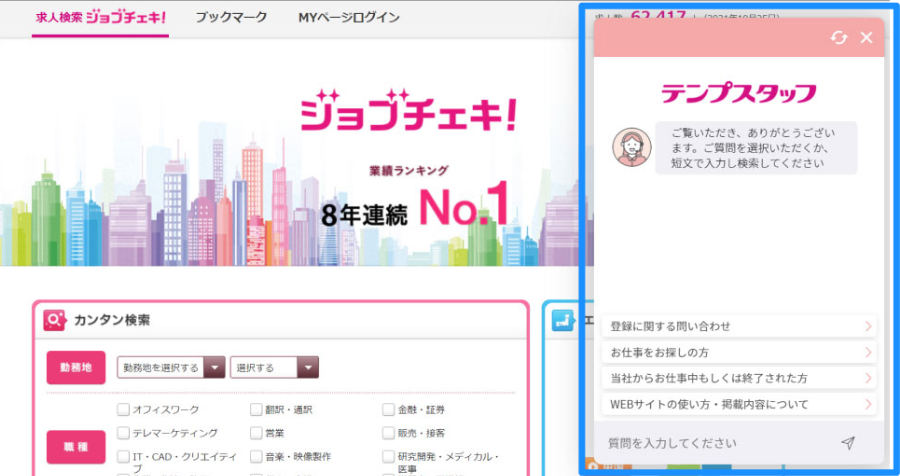Click the 職種 label button
The width and height of the screenshot is (900, 476).
(x=76, y=447)
